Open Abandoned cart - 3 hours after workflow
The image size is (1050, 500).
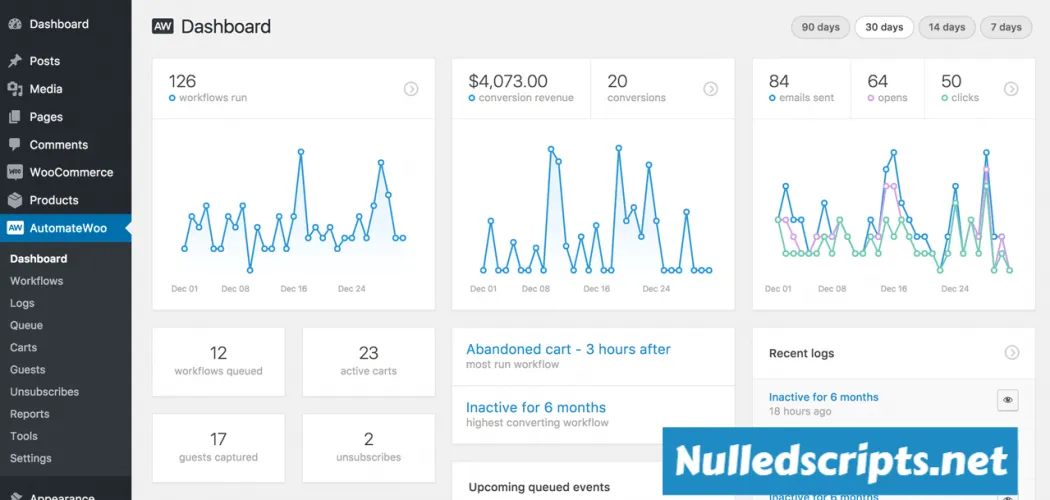click(568, 349)
